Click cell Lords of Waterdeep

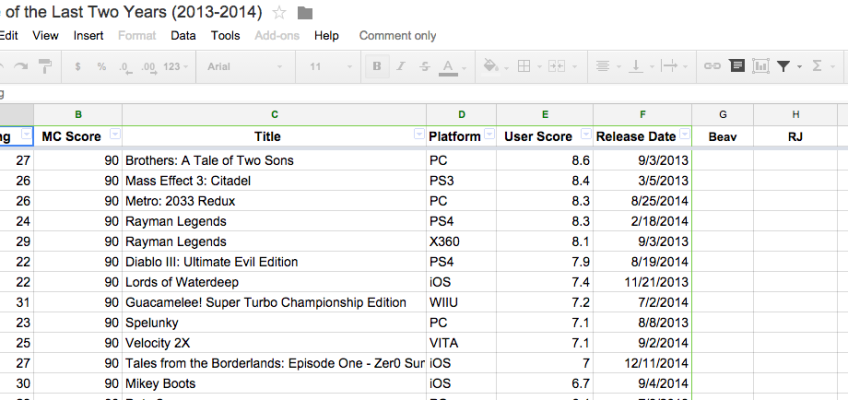pyautogui.click(x=275, y=282)
